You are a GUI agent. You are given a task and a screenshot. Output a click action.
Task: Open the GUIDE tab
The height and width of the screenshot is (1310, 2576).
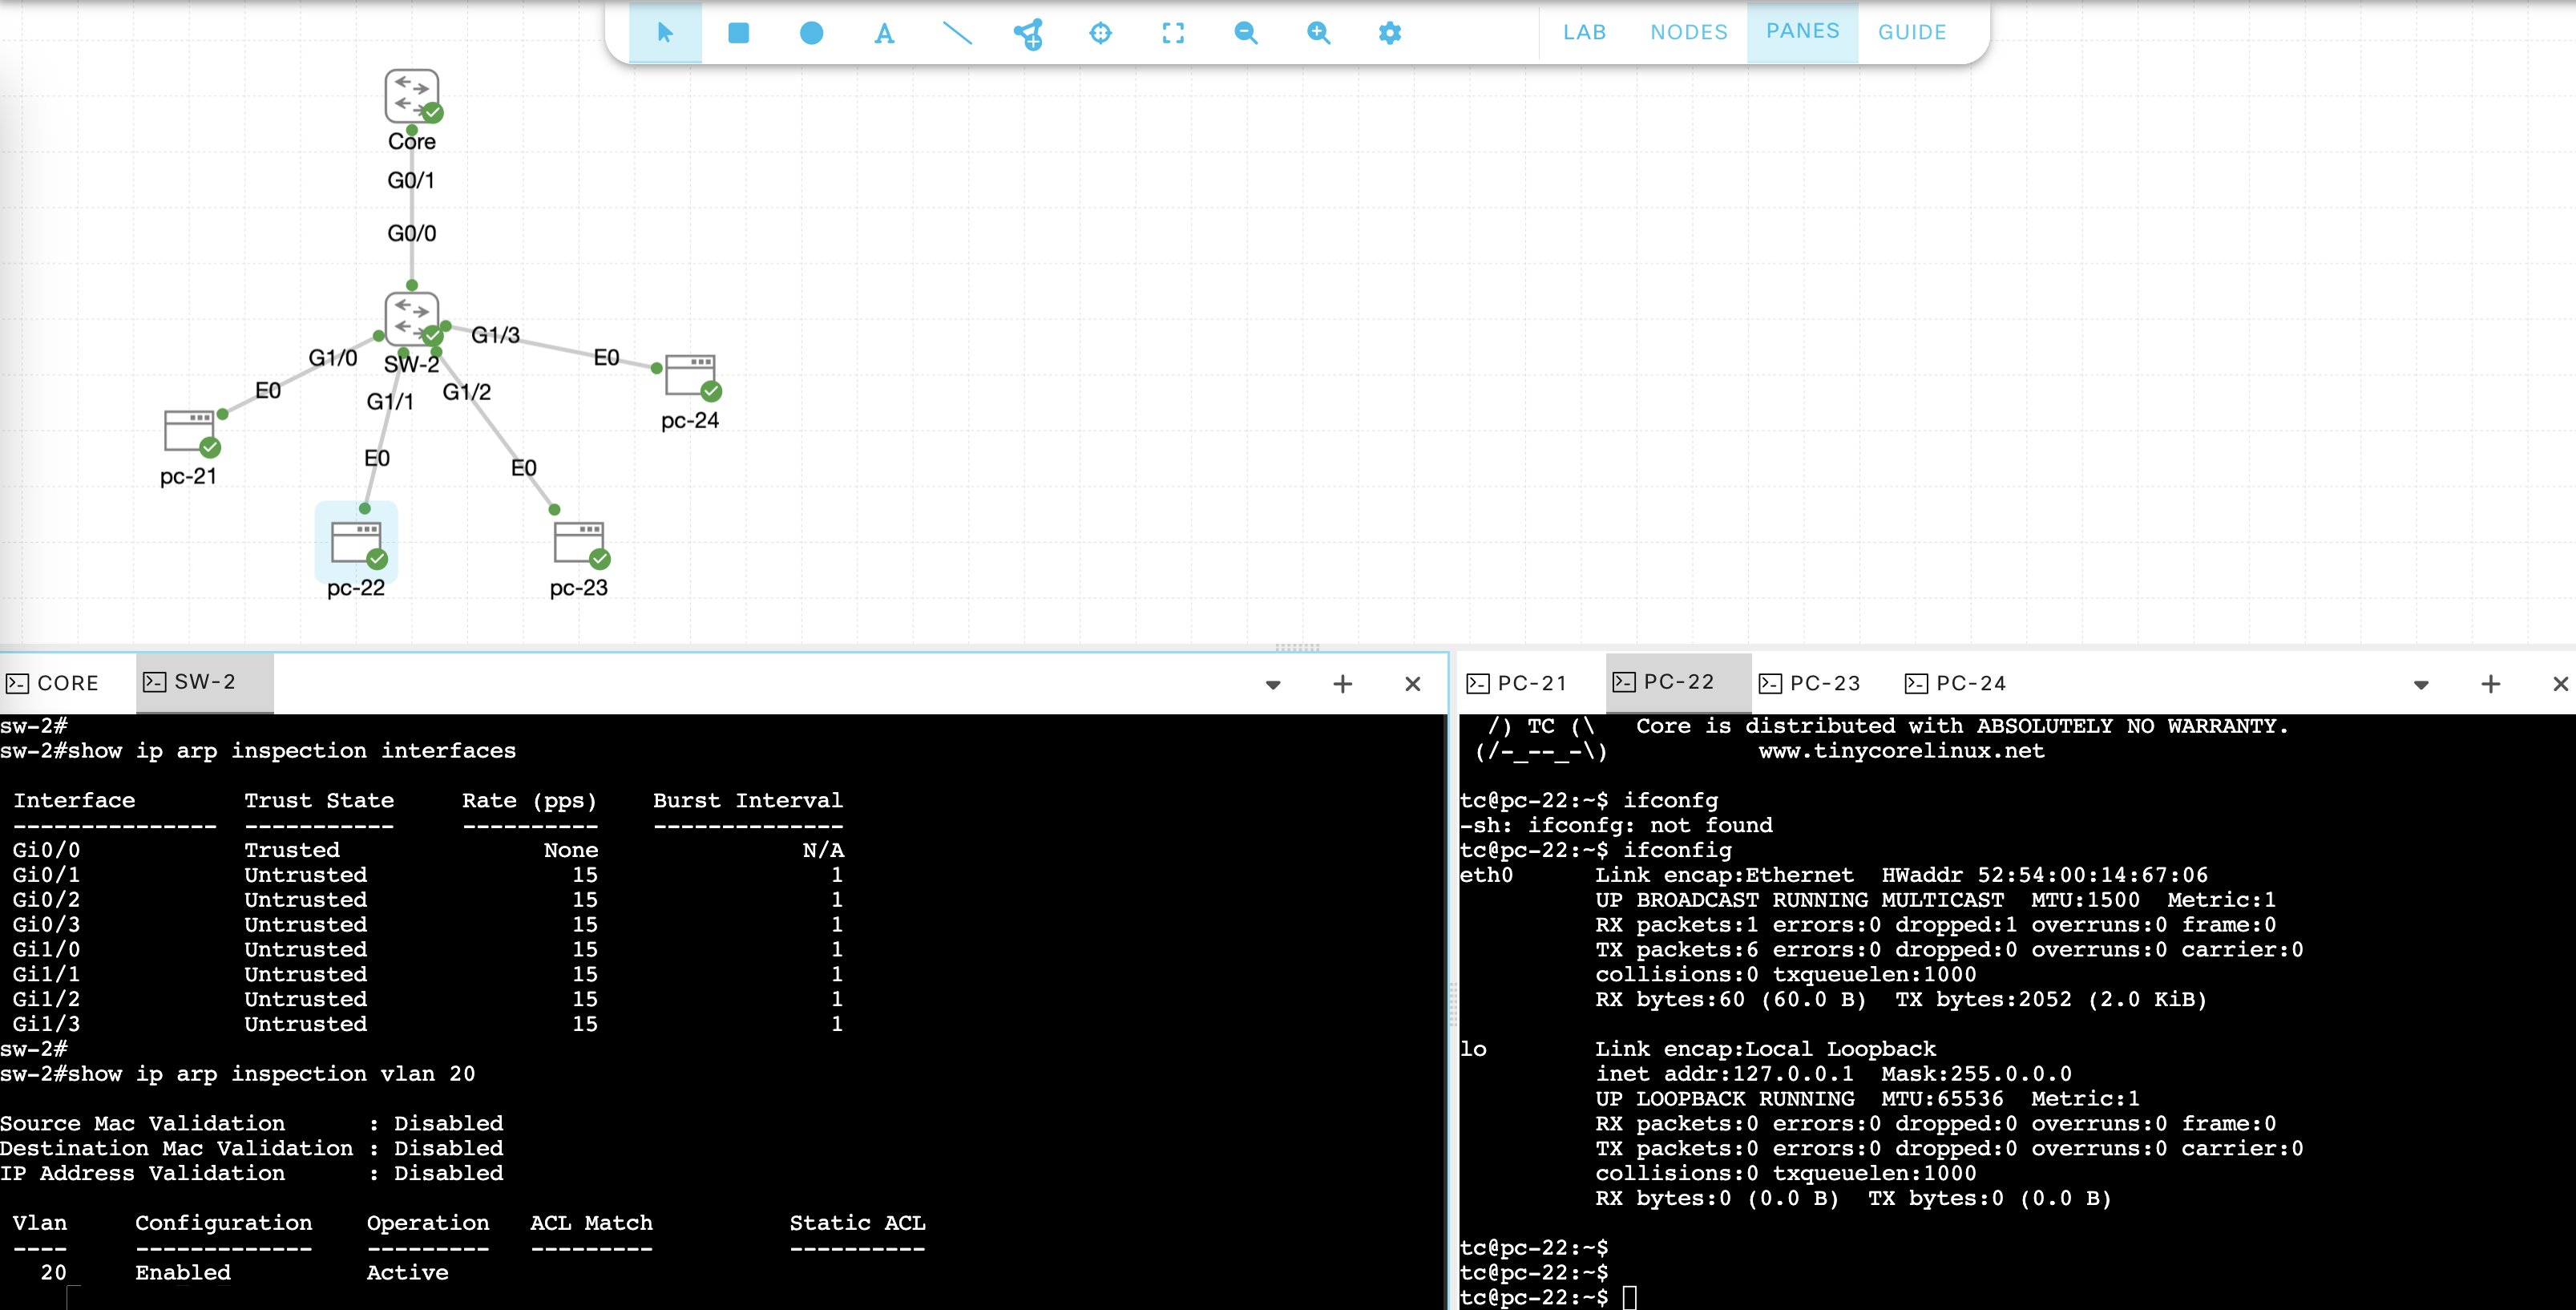pyautogui.click(x=1911, y=32)
